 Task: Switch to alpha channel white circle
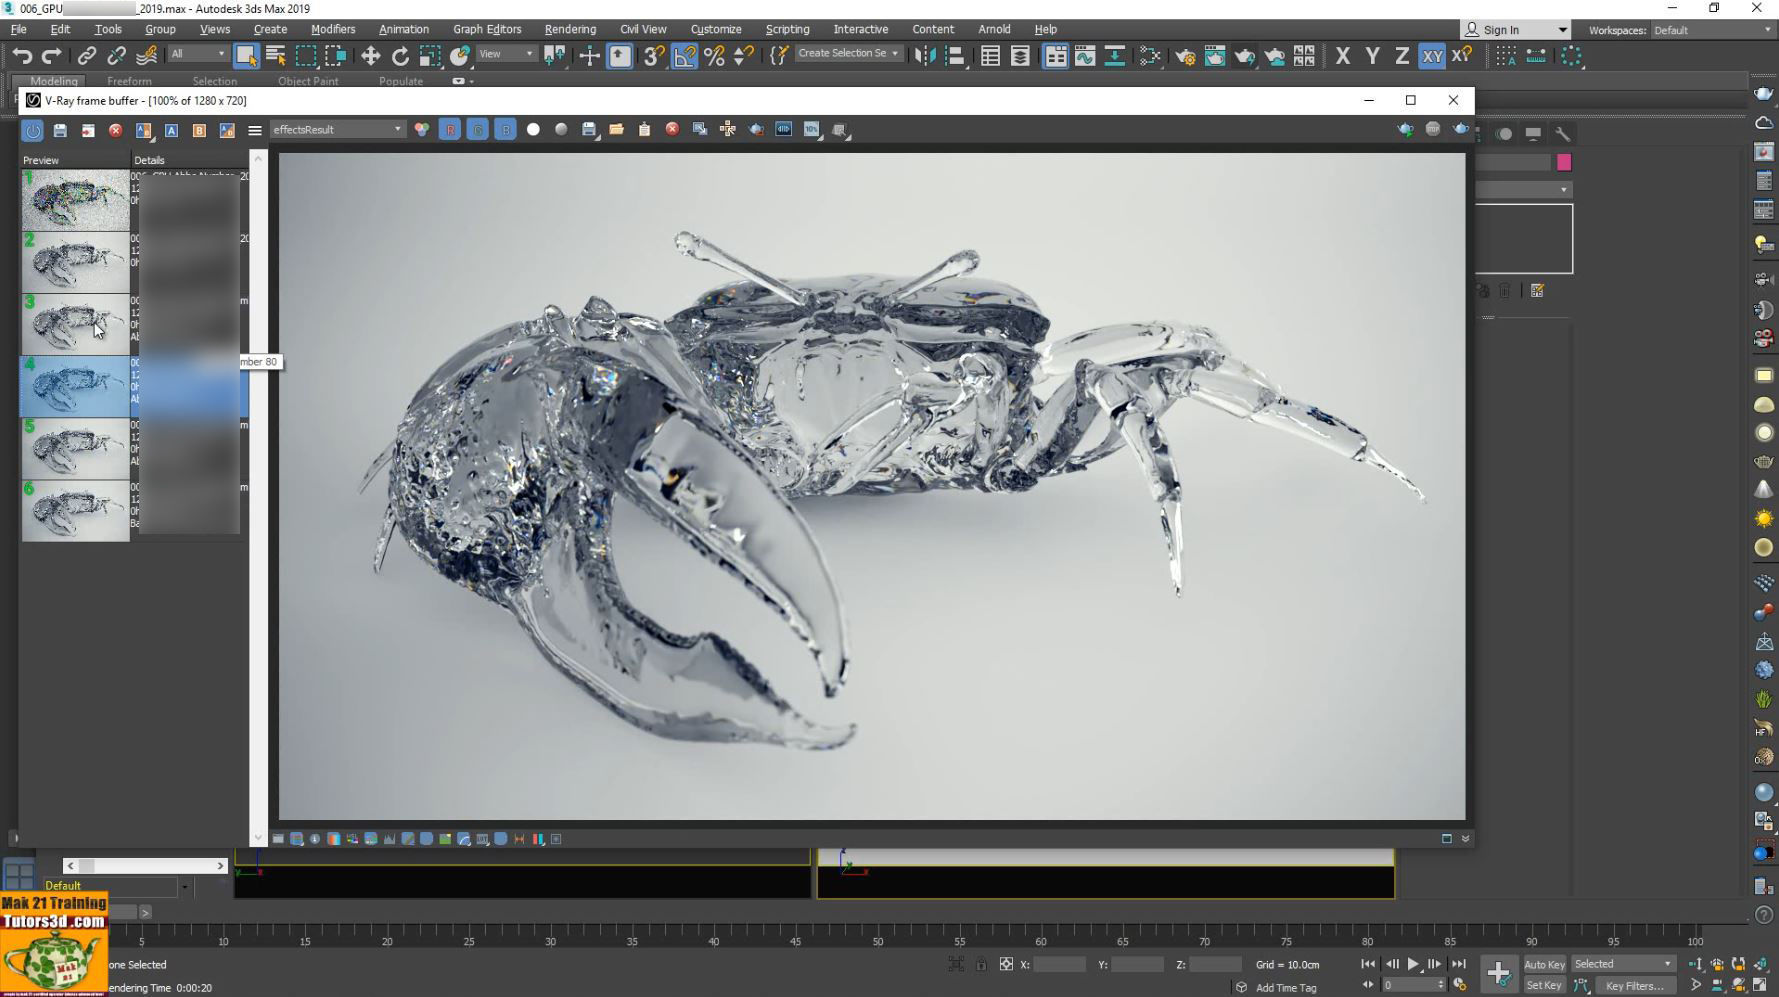point(533,129)
